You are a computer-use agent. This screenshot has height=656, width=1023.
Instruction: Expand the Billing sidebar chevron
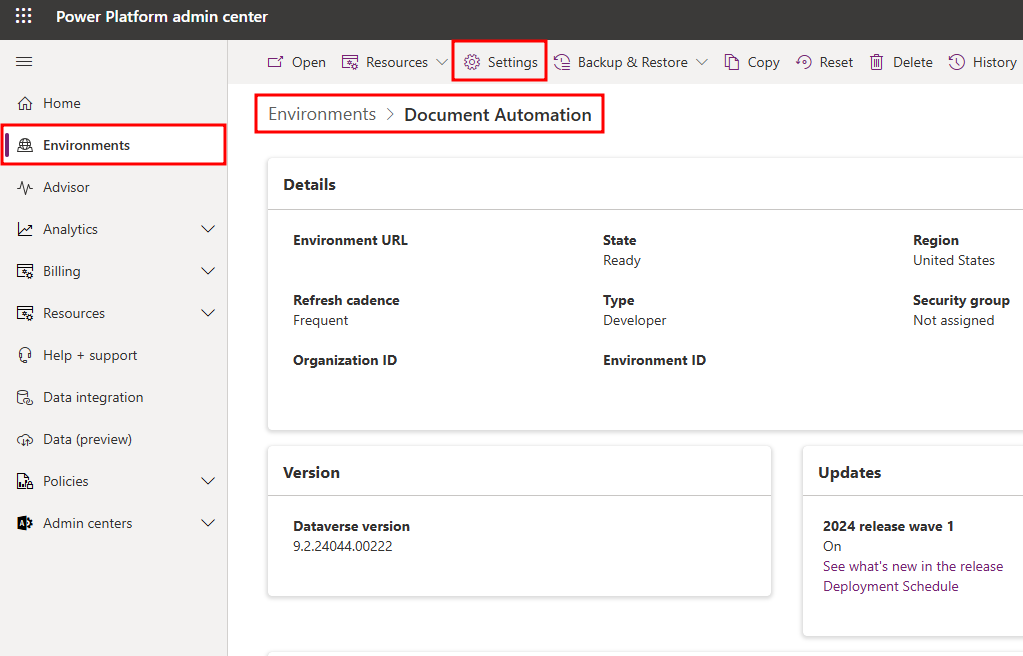tap(208, 271)
